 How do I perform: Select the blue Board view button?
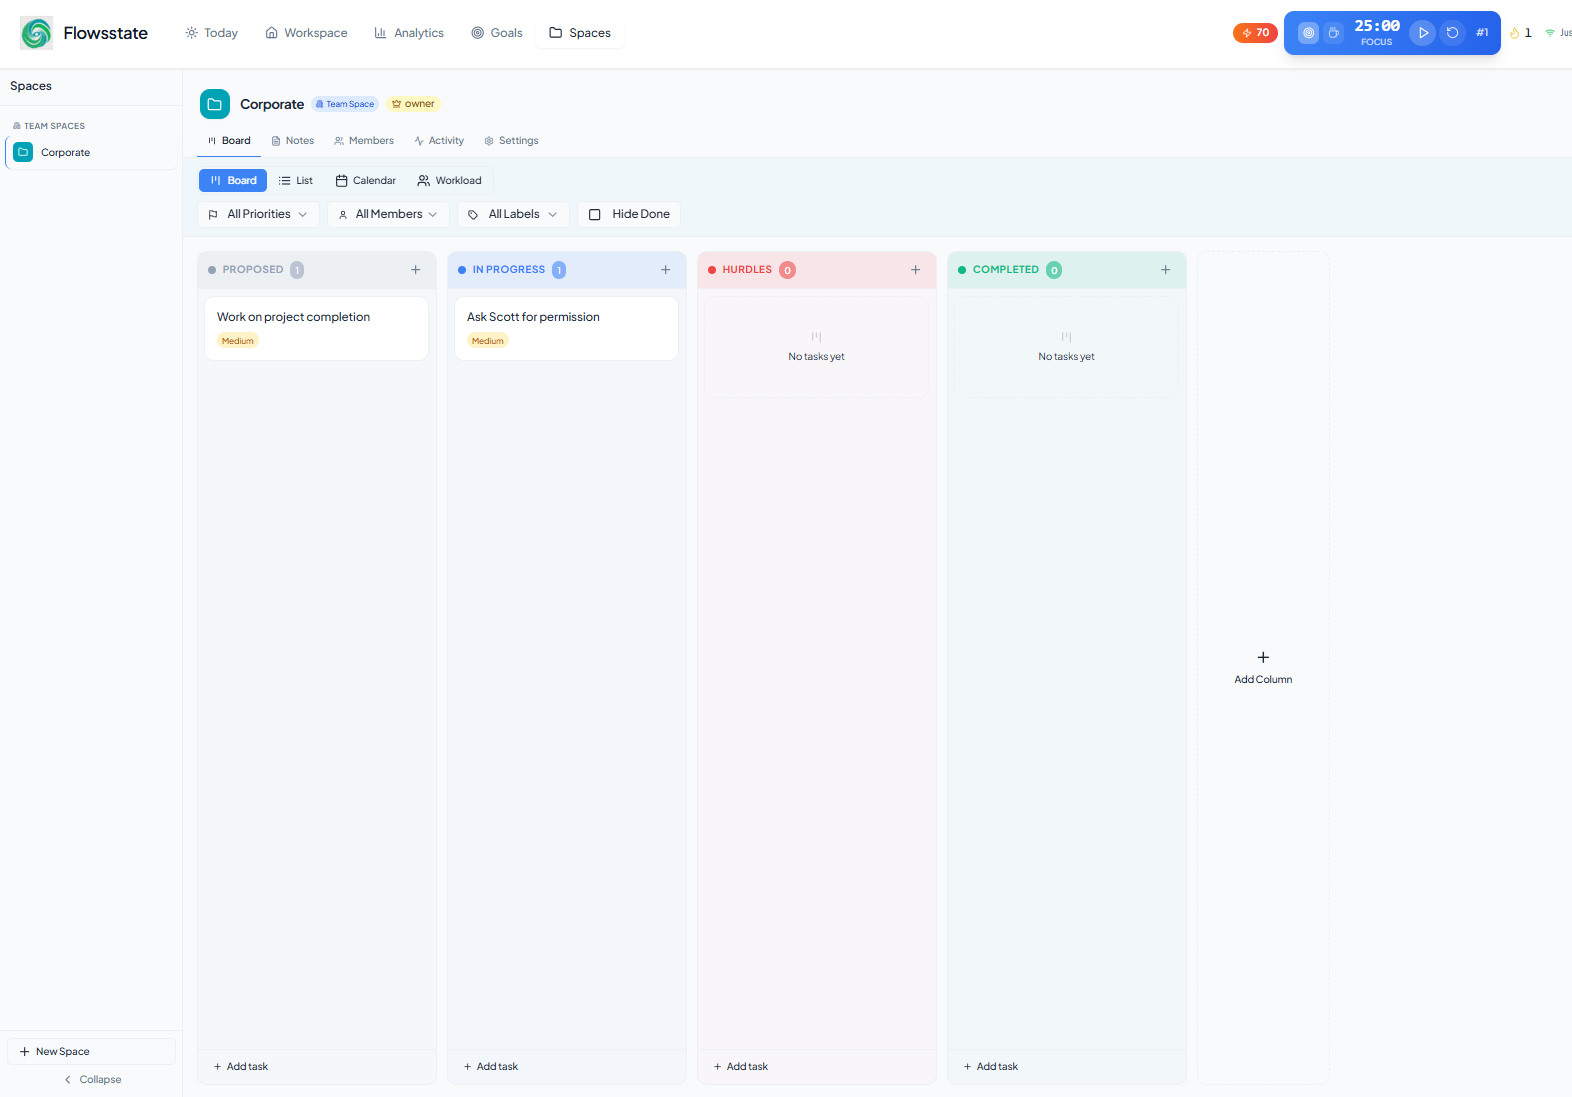233,181
